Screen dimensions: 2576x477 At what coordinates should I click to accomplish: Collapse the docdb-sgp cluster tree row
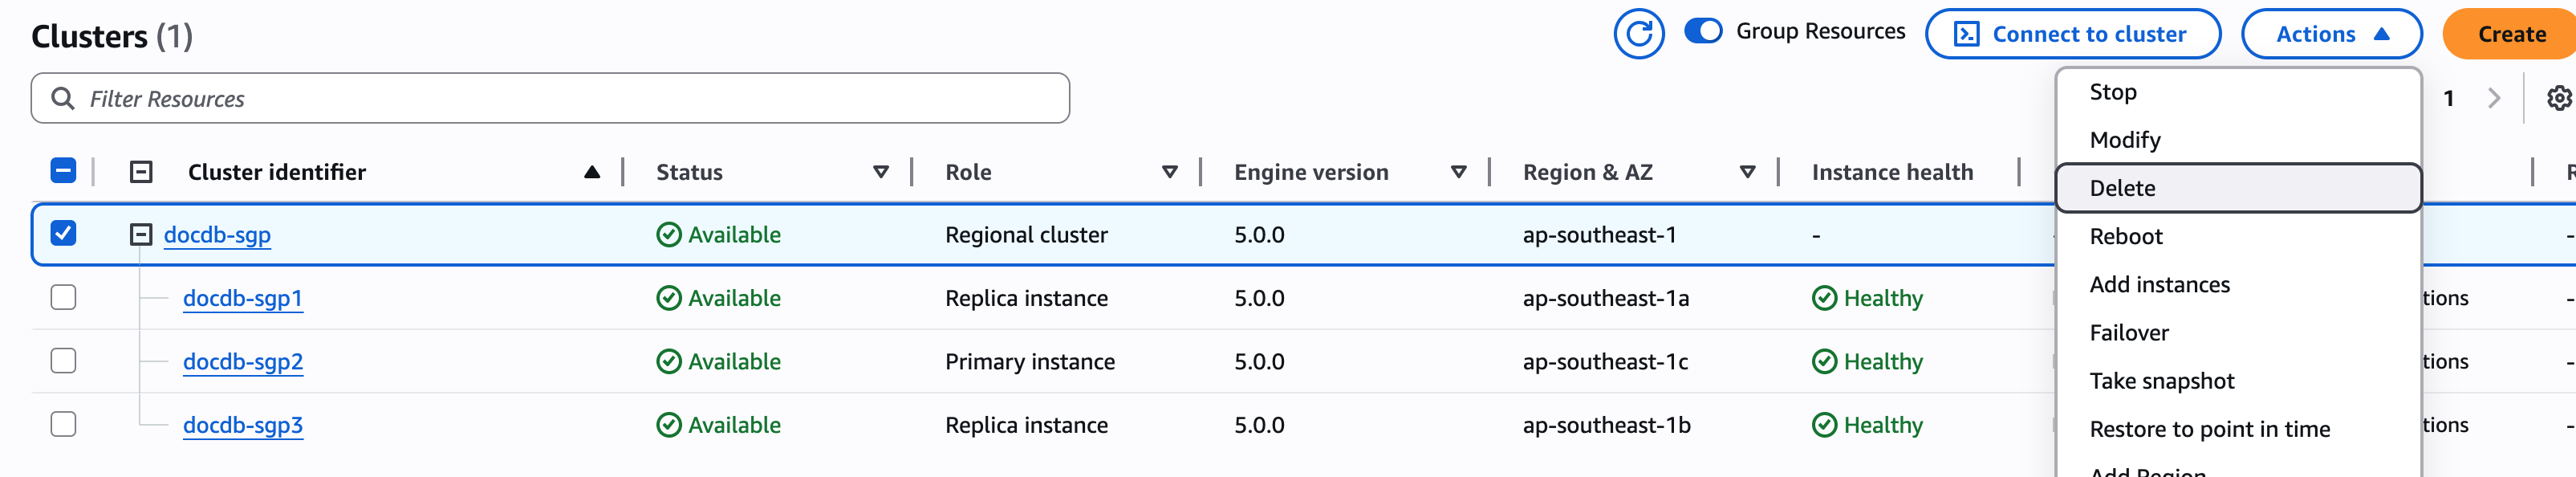141,234
